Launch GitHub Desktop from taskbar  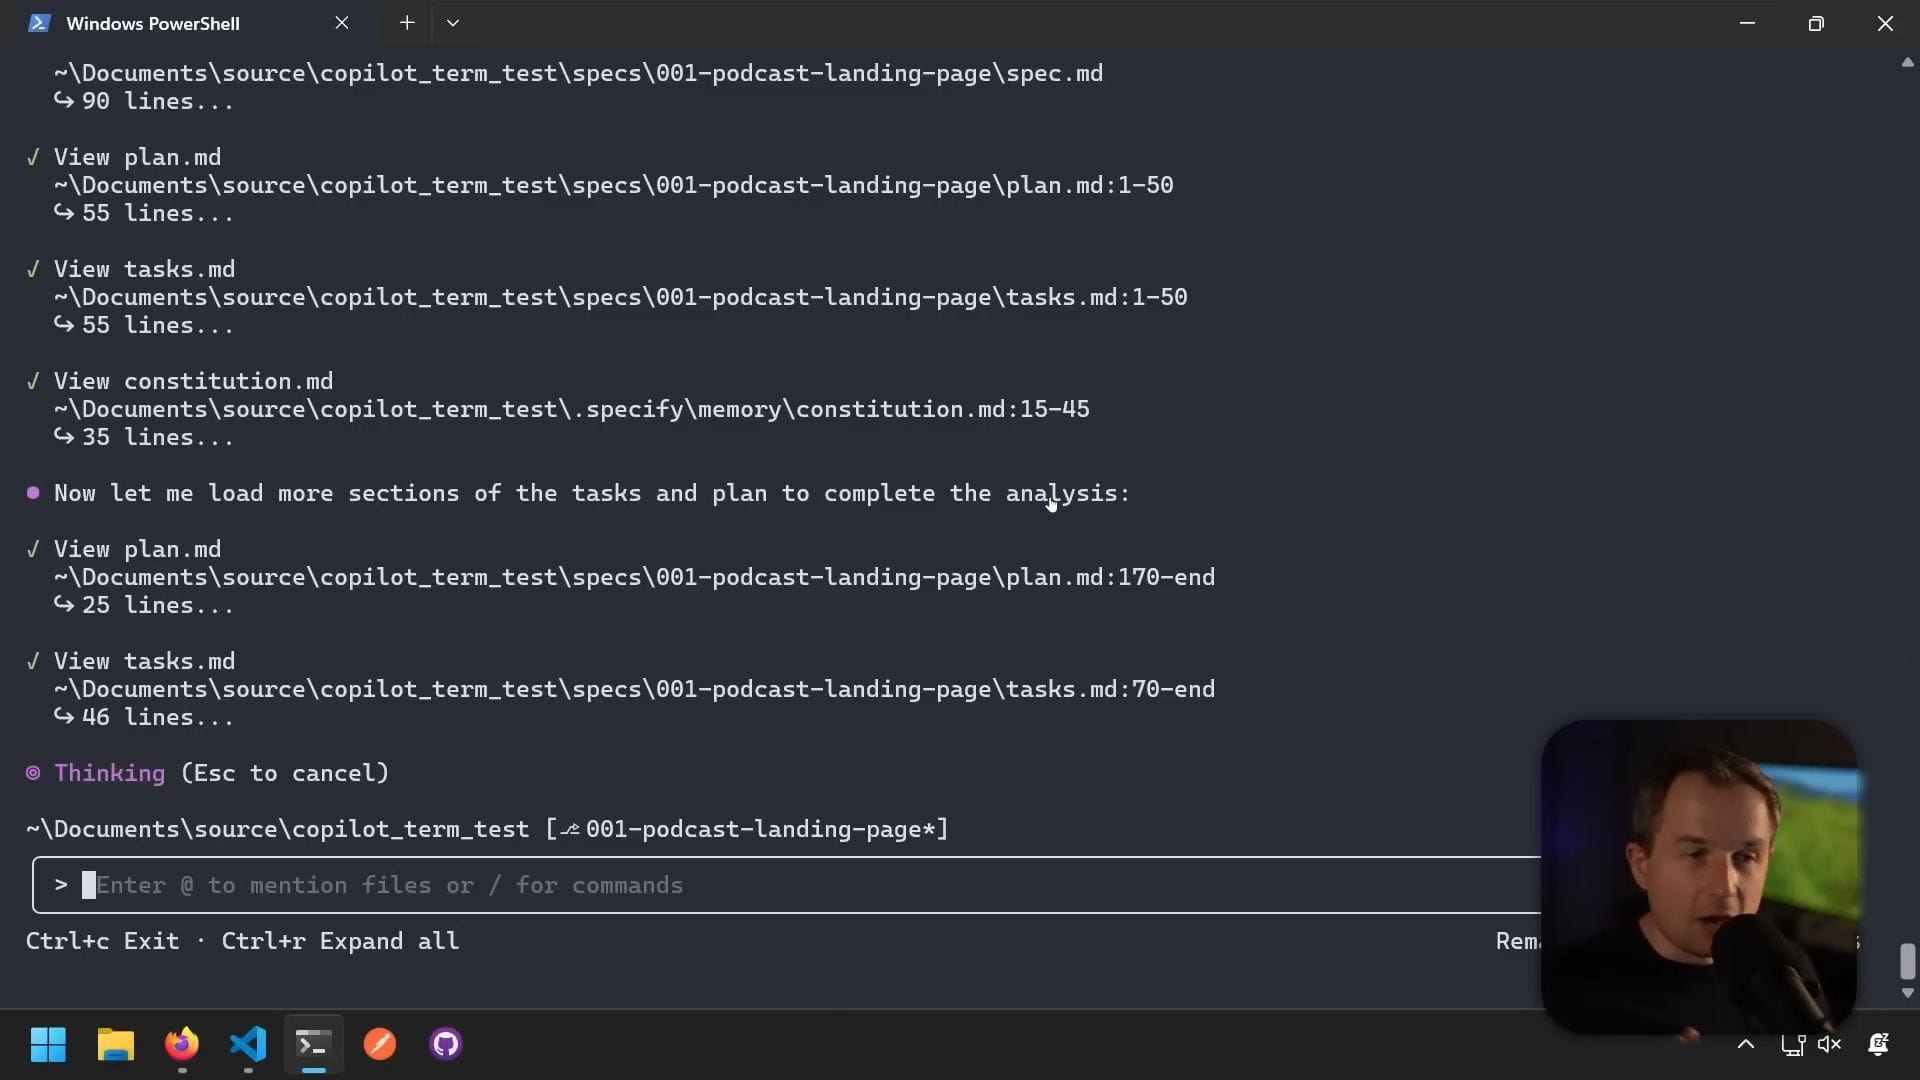click(x=446, y=1045)
